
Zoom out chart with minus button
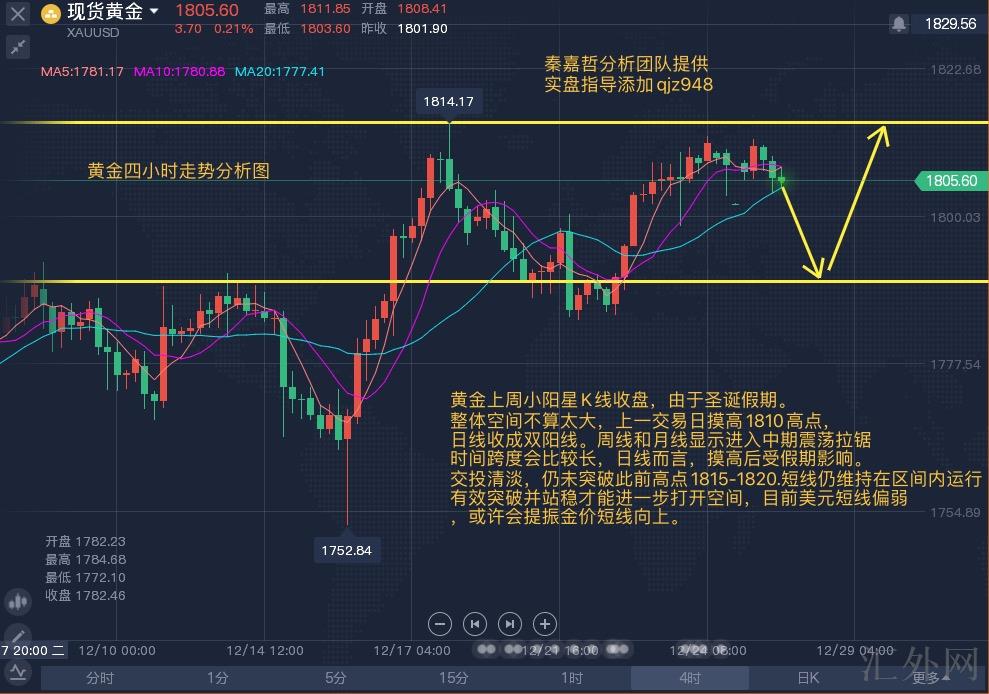point(440,624)
